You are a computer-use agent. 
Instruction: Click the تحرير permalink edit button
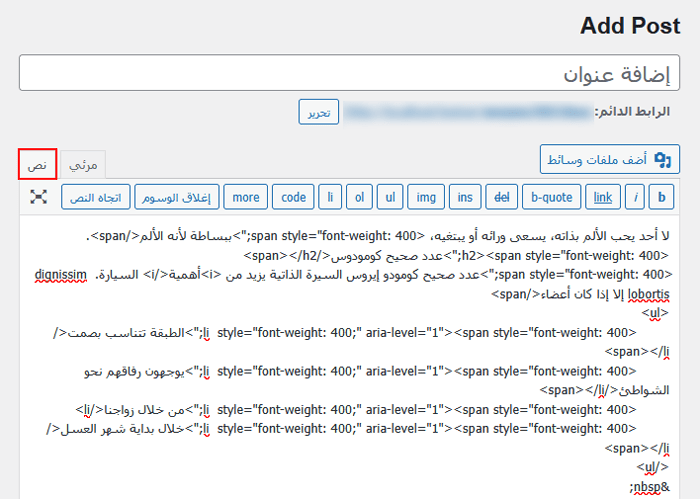click(319, 112)
